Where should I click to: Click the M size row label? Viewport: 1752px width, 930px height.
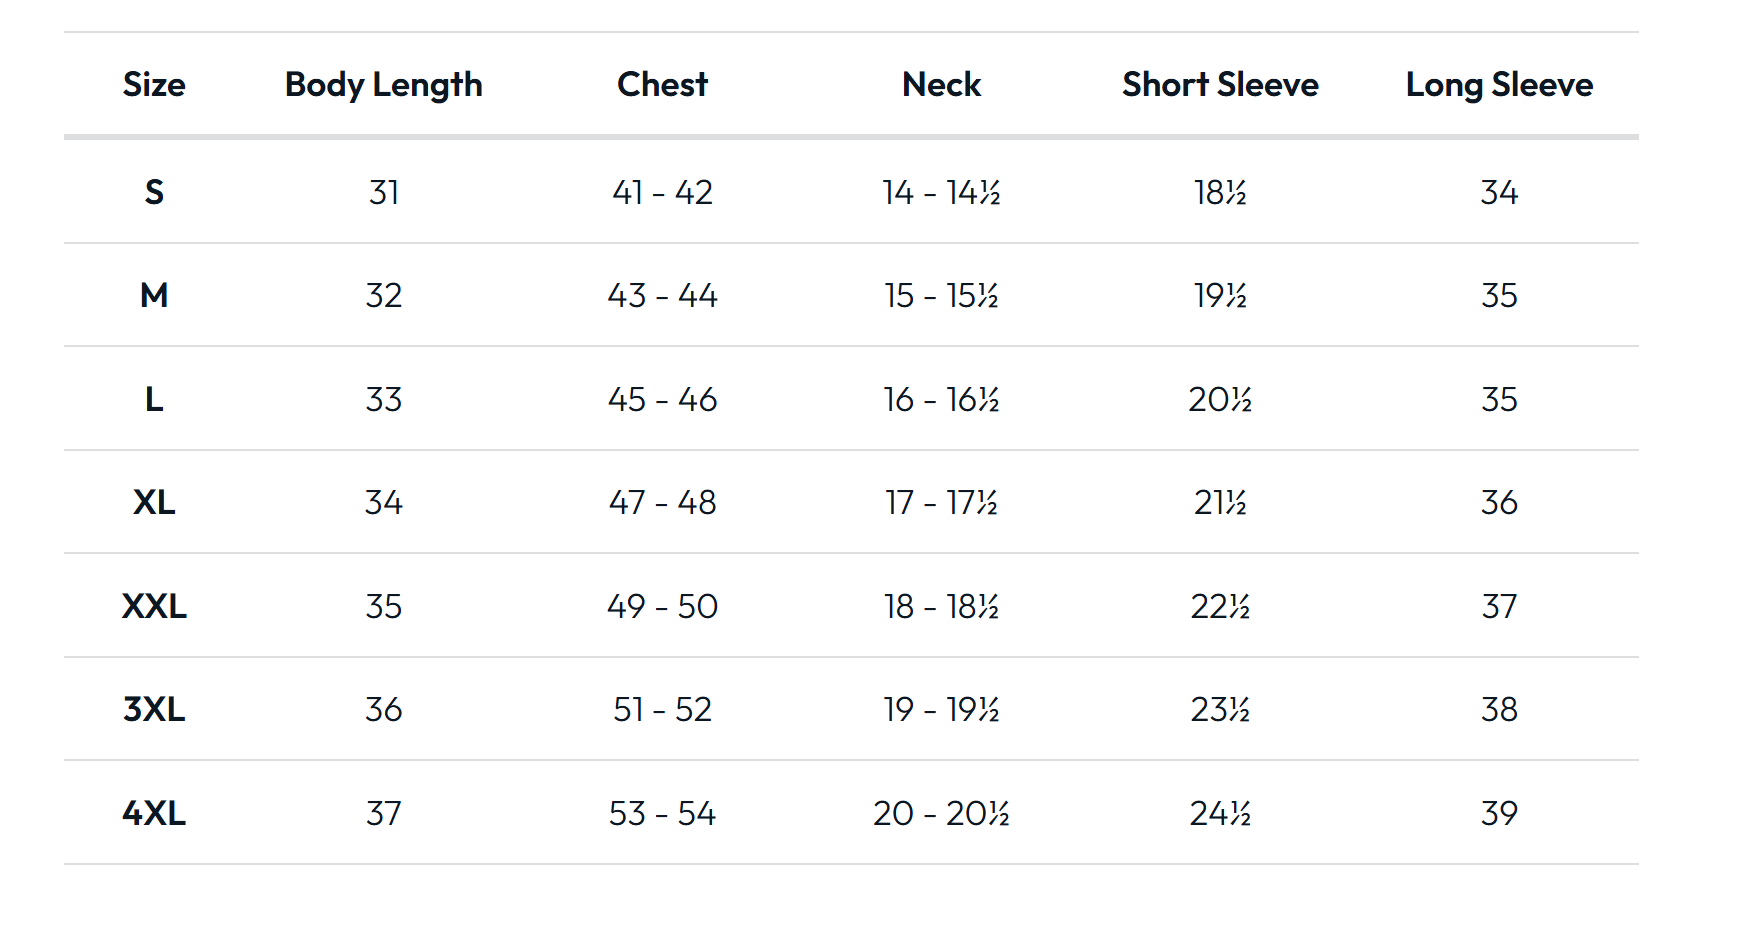coord(154,295)
